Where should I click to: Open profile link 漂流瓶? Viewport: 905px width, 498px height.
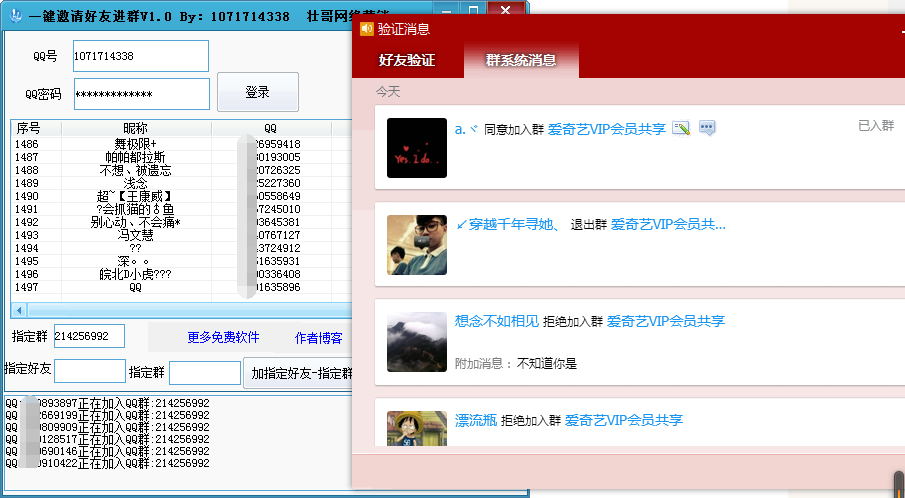pos(476,420)
